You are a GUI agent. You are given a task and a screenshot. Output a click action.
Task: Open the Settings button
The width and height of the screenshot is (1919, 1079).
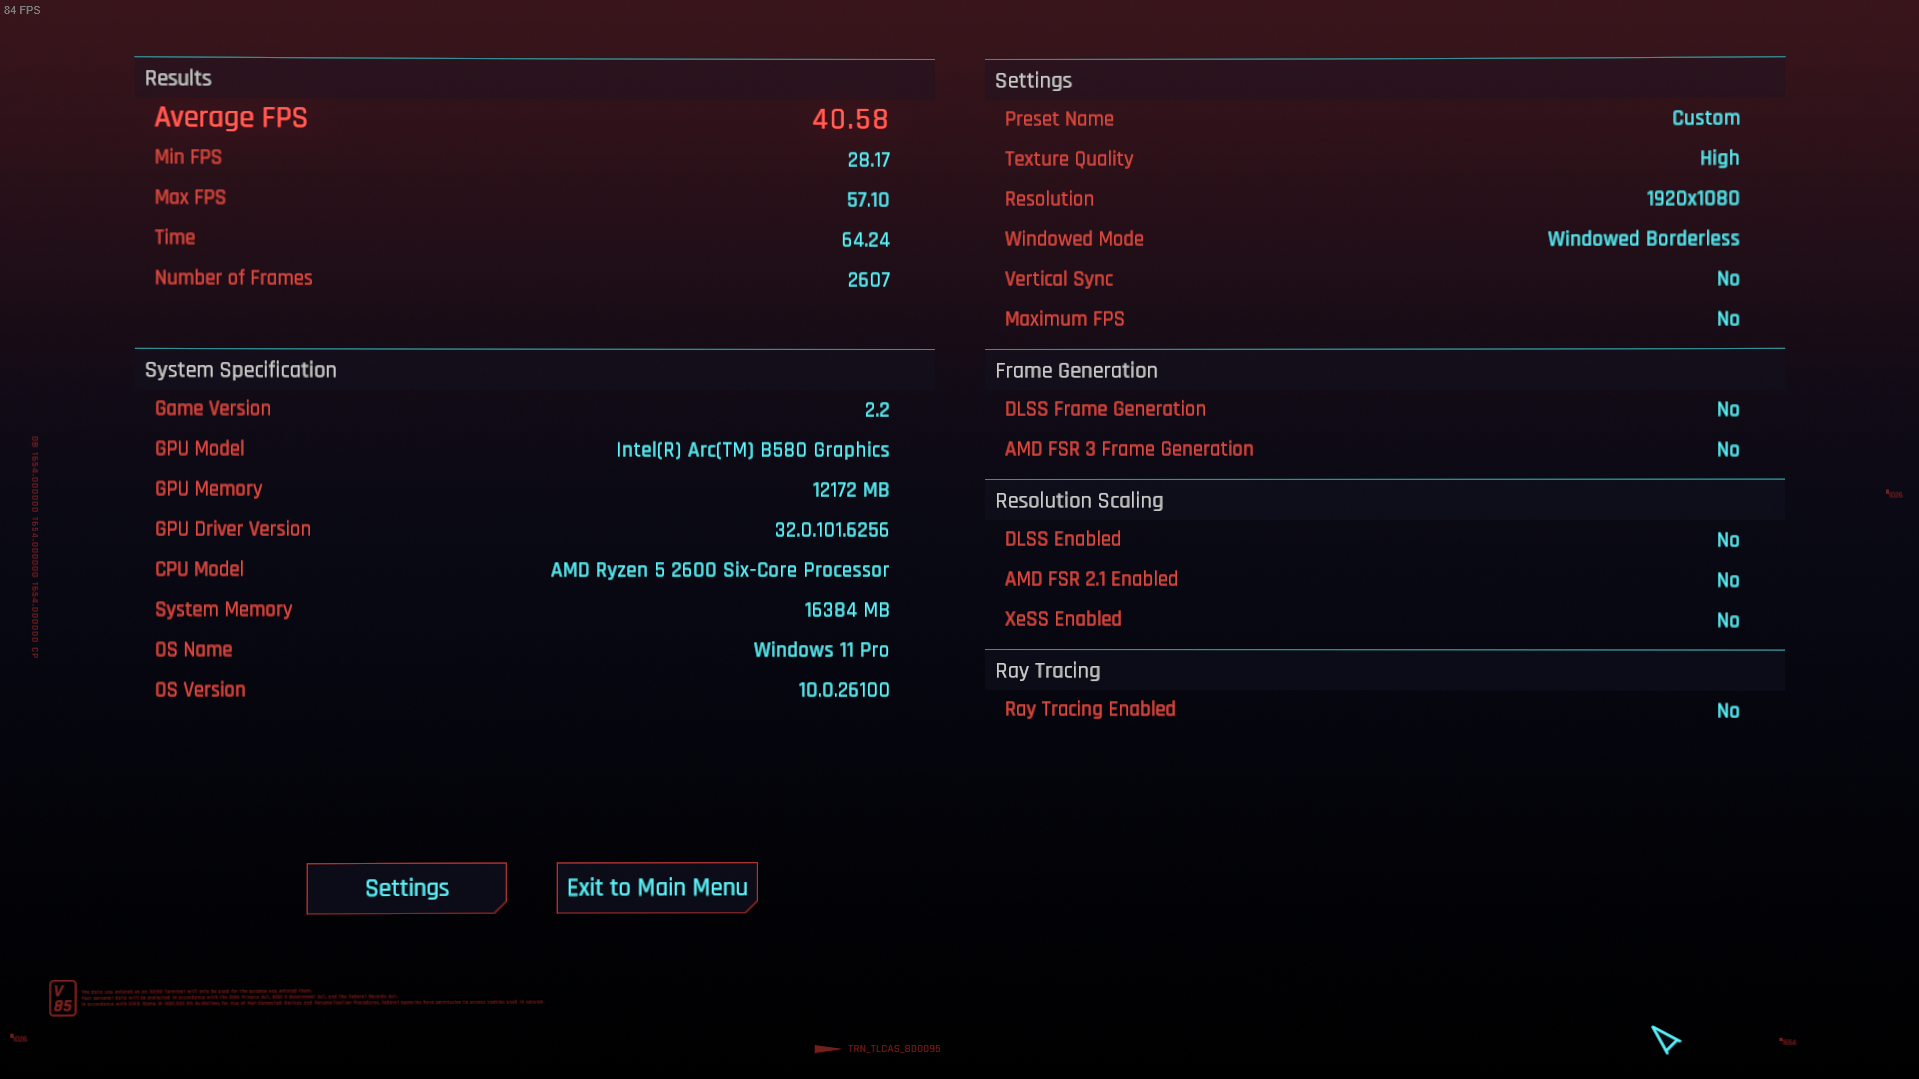click(x=406, y=888)
